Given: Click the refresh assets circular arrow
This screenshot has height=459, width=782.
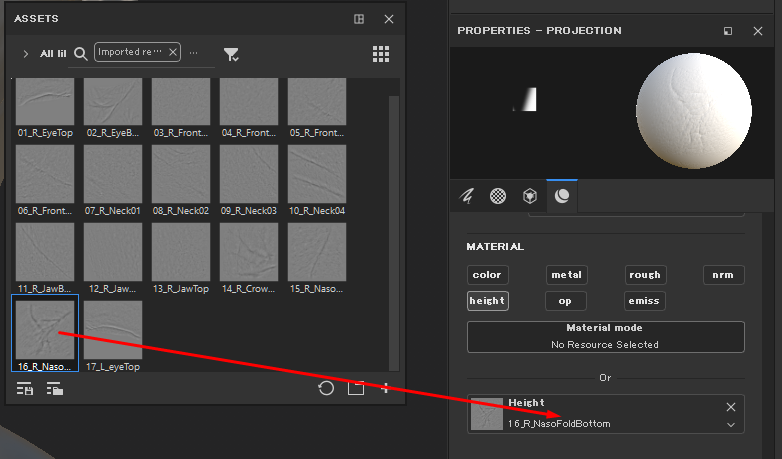Looking at the screenshot, I should 326,388.
